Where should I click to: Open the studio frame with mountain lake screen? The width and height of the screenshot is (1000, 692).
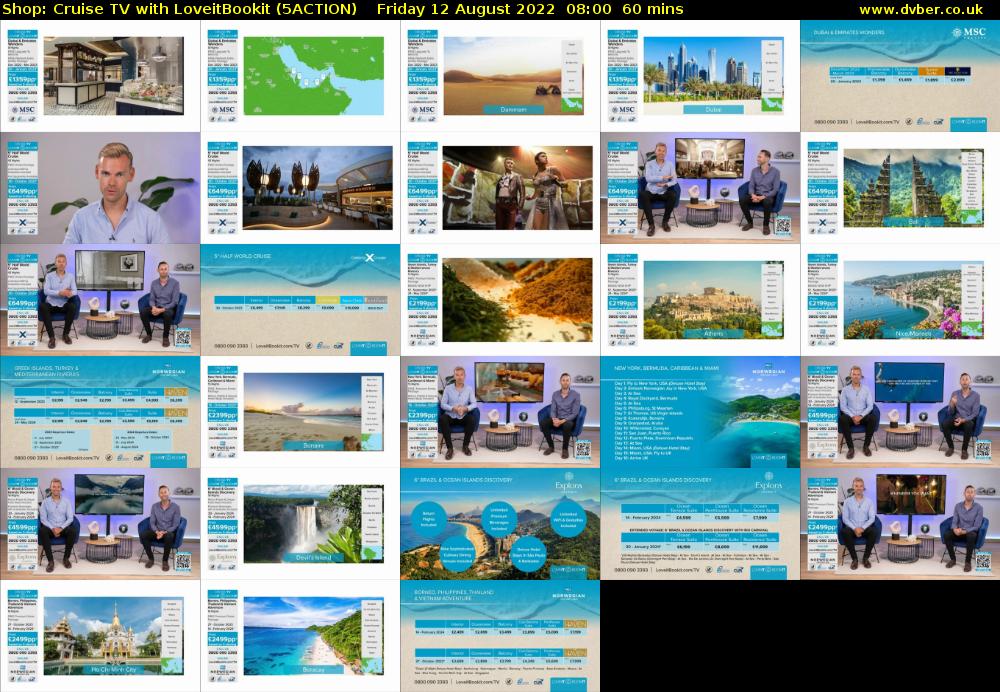[100, 524]
